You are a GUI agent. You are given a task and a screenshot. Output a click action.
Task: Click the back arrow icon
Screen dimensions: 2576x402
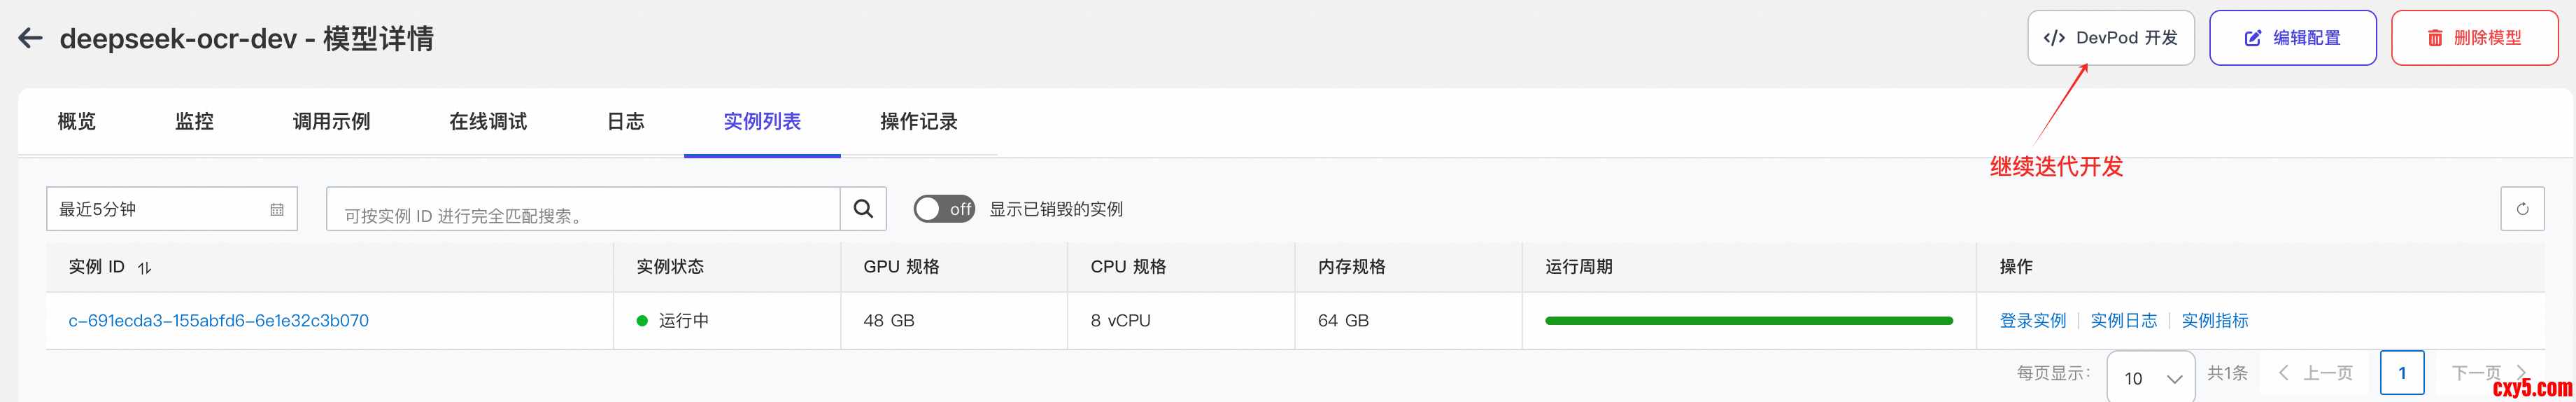[30, 38]
